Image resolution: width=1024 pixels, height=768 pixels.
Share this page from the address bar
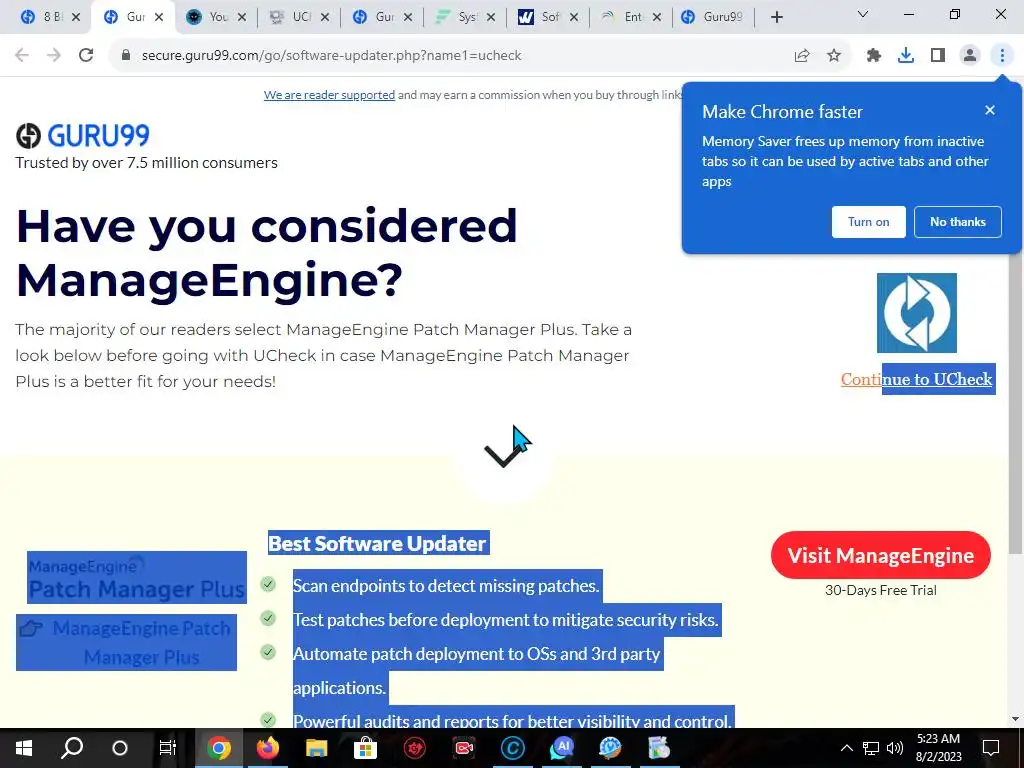[x=802, y=56]
